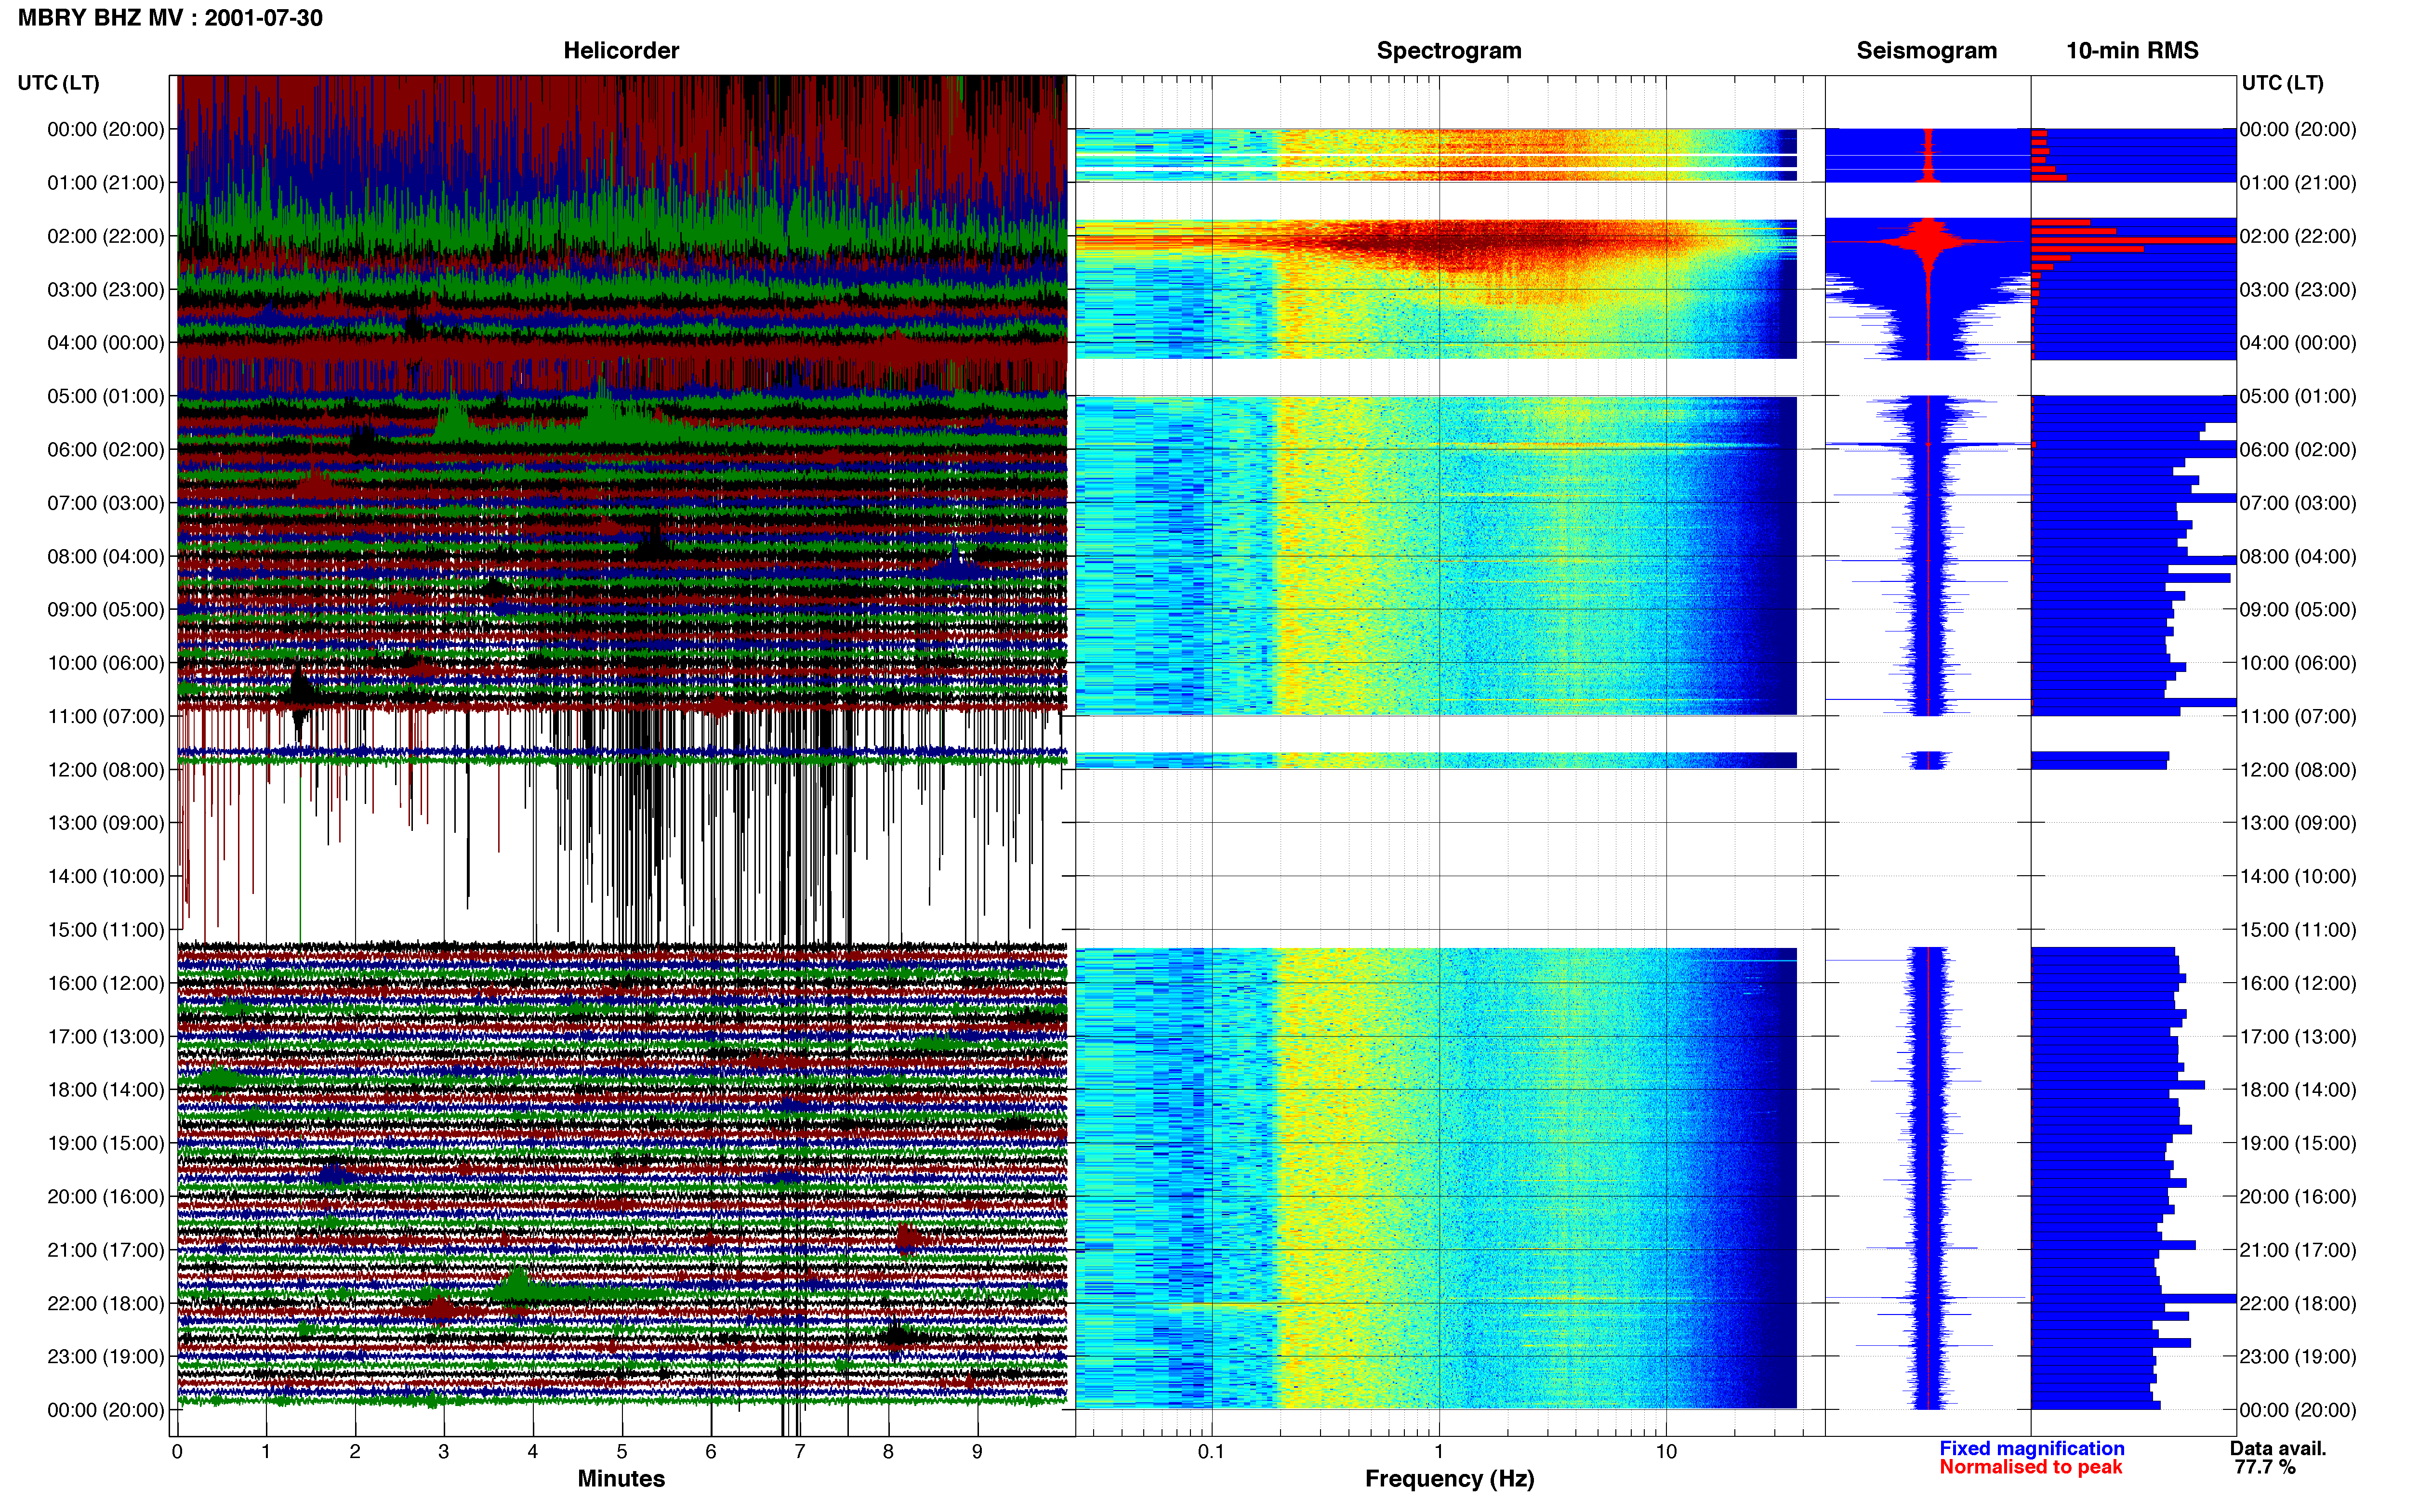Click the "7" tick on Minutes axis
Screen dimensions: 2418x1512
[800, 1451]
